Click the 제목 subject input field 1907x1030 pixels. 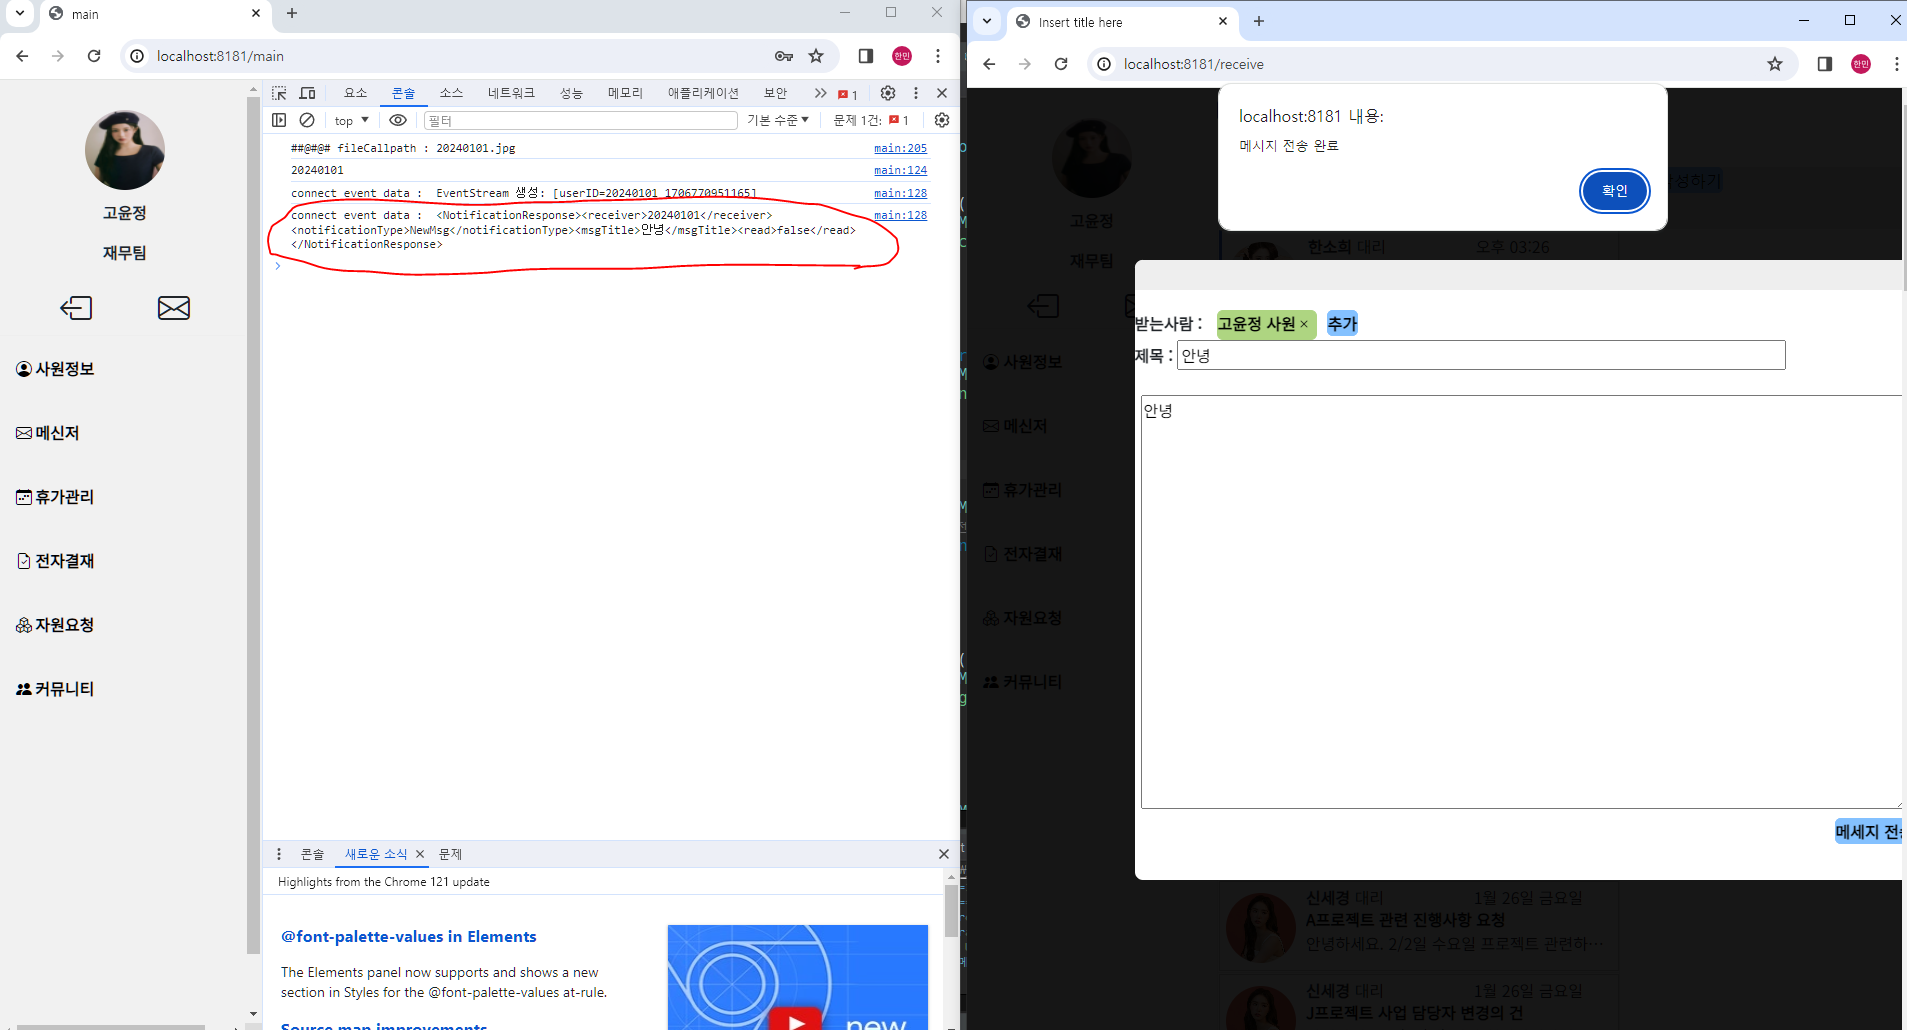(1481, 355)
